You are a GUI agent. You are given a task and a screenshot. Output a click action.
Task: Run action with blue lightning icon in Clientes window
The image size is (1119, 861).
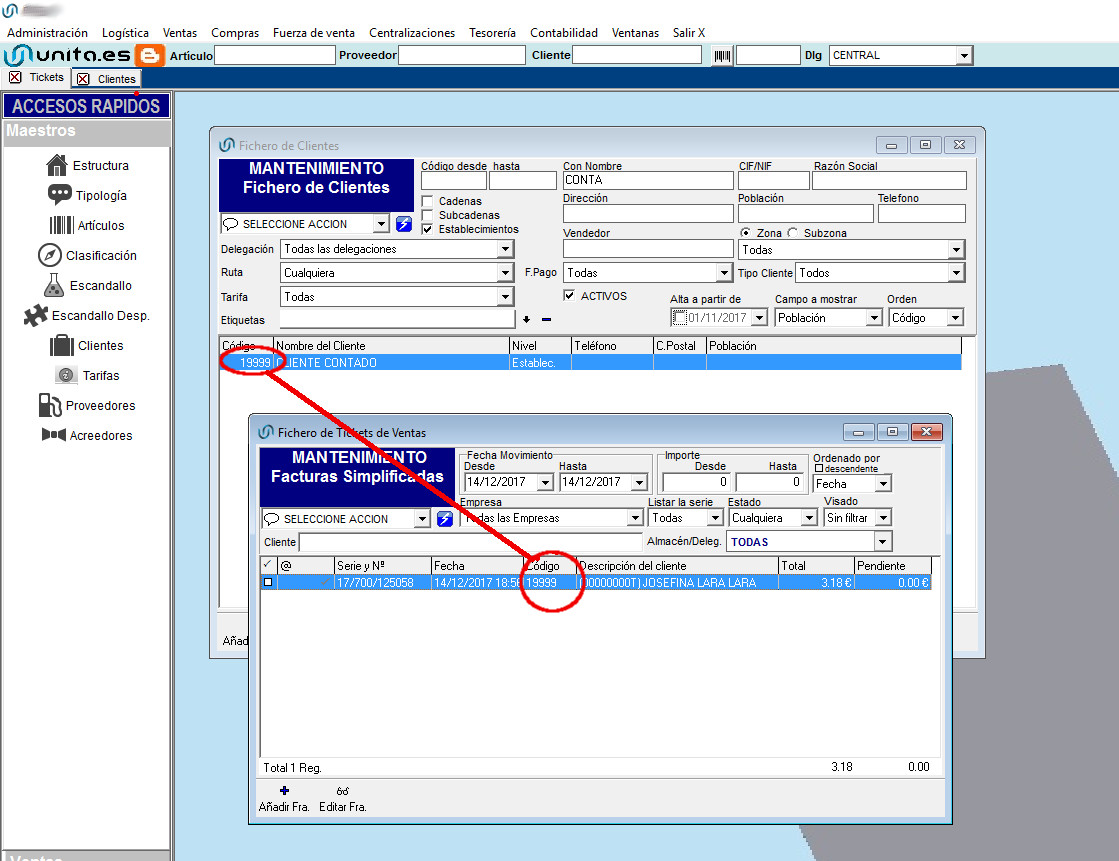pyautogui.click(x=404, y=224)
